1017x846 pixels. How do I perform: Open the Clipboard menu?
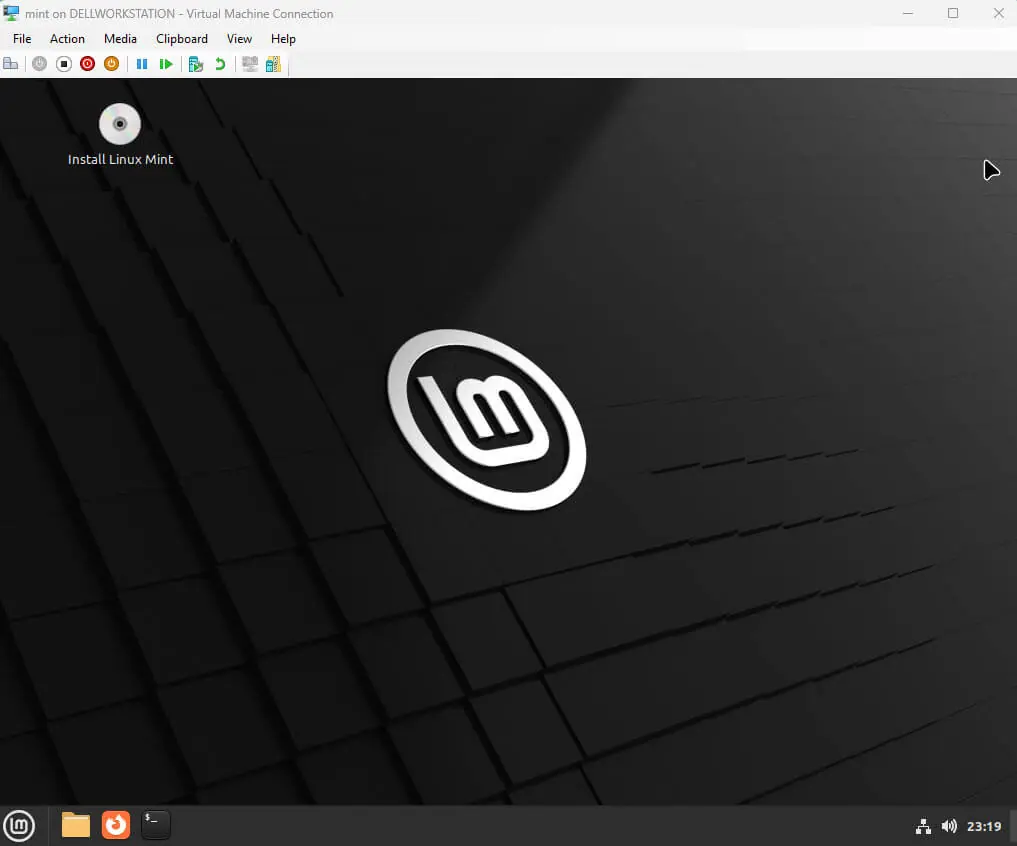tap(182, 39)
